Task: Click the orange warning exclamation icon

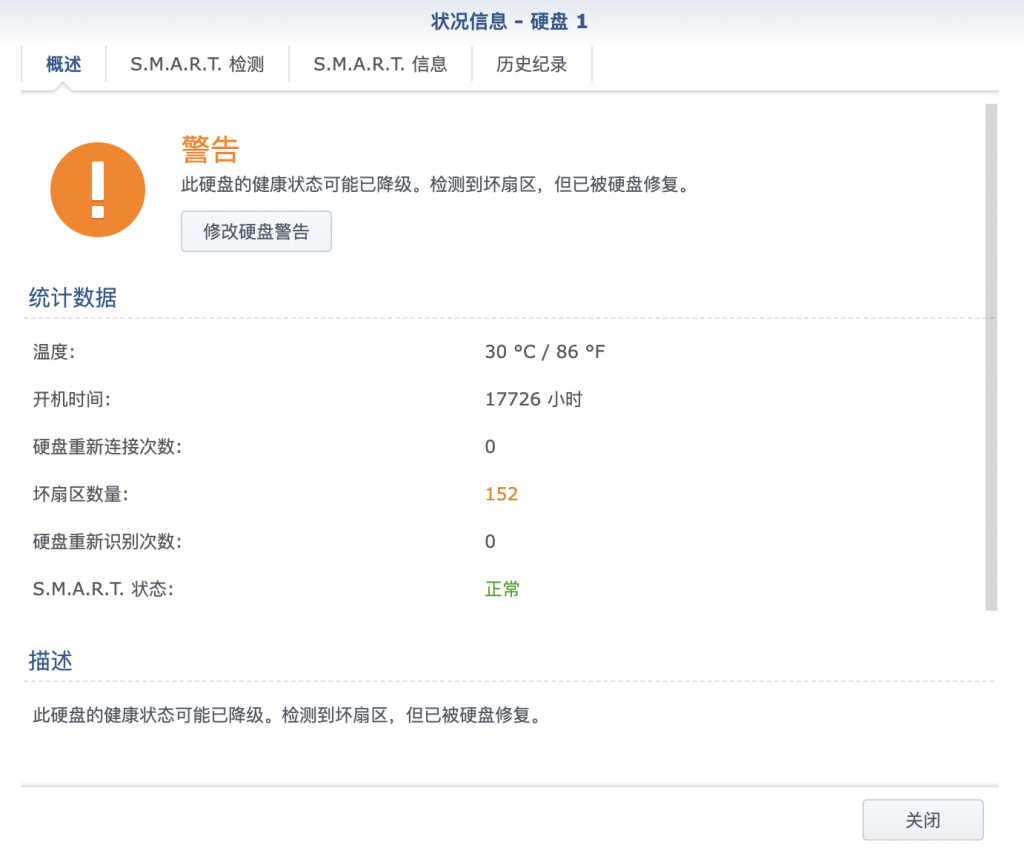Action: tap(98, 190)
